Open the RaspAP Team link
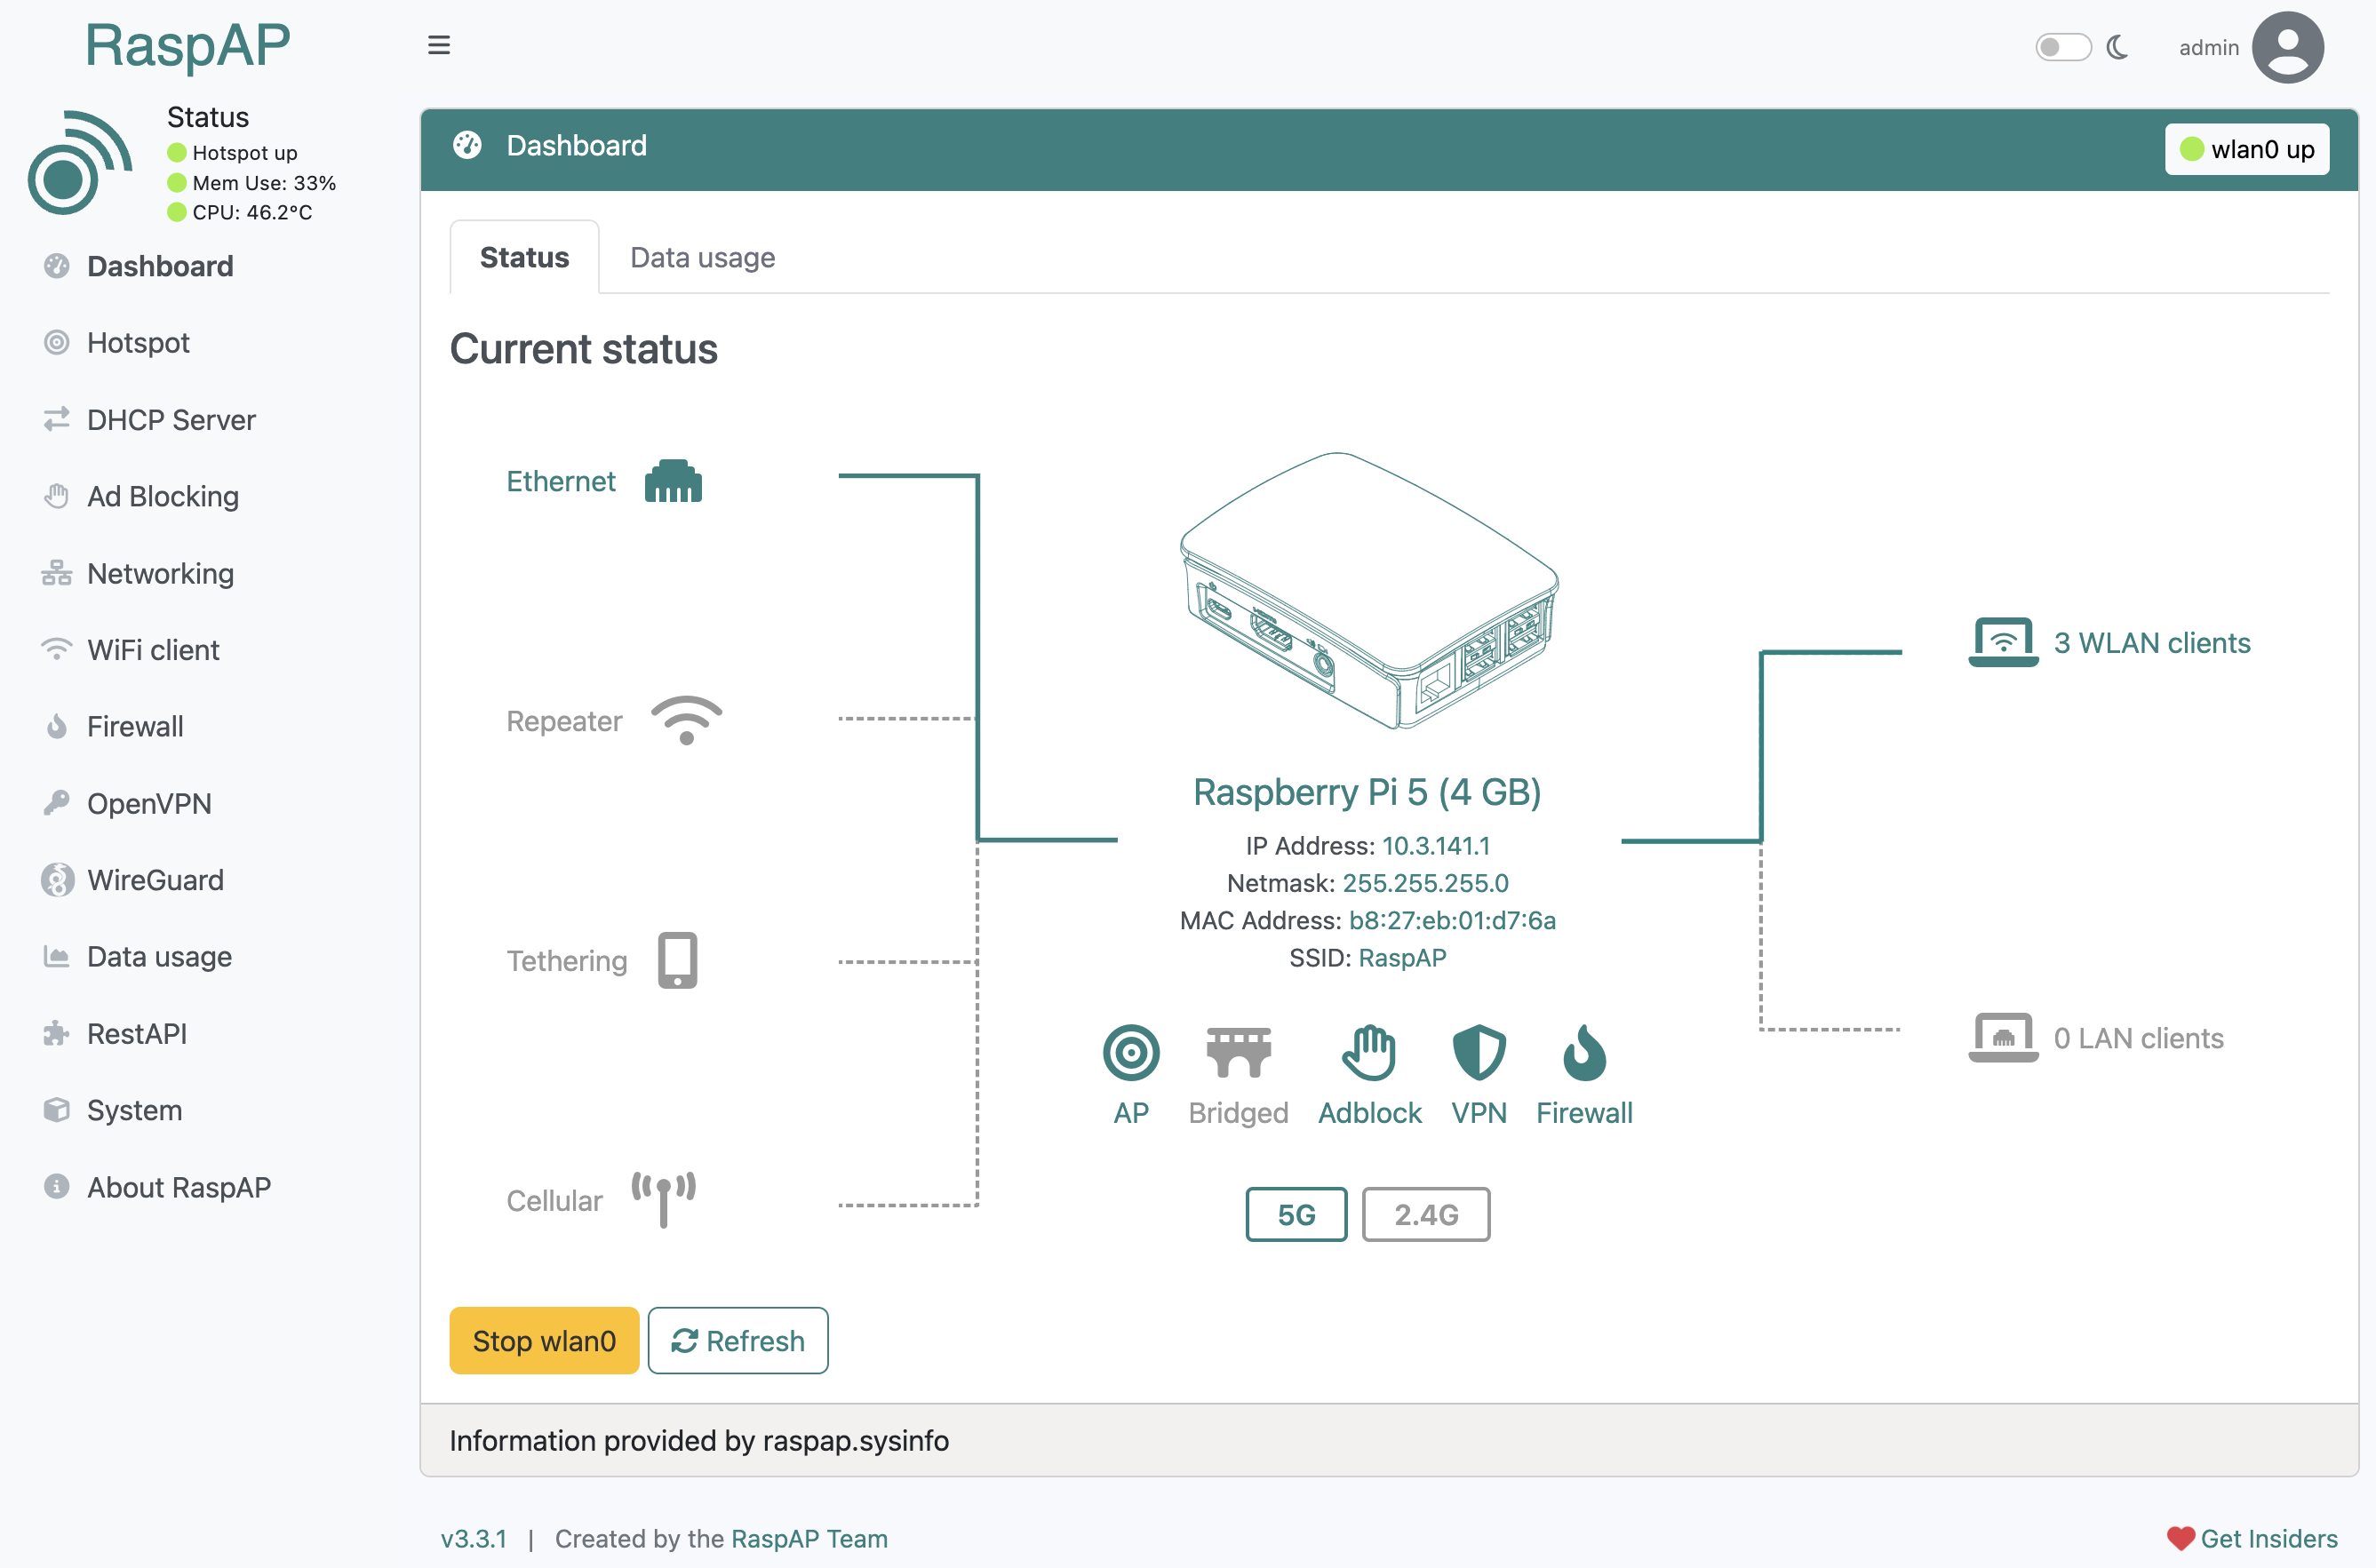 [809, 1538]
